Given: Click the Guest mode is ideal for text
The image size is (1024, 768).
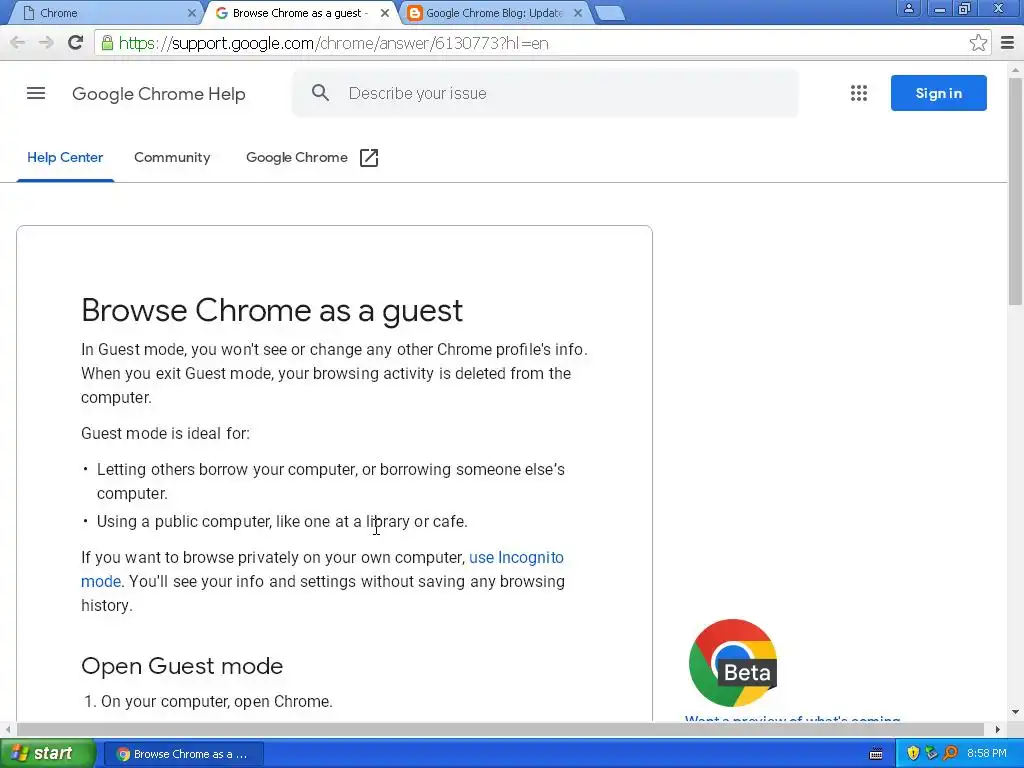Looking at the screenshot, I should 165,433.
